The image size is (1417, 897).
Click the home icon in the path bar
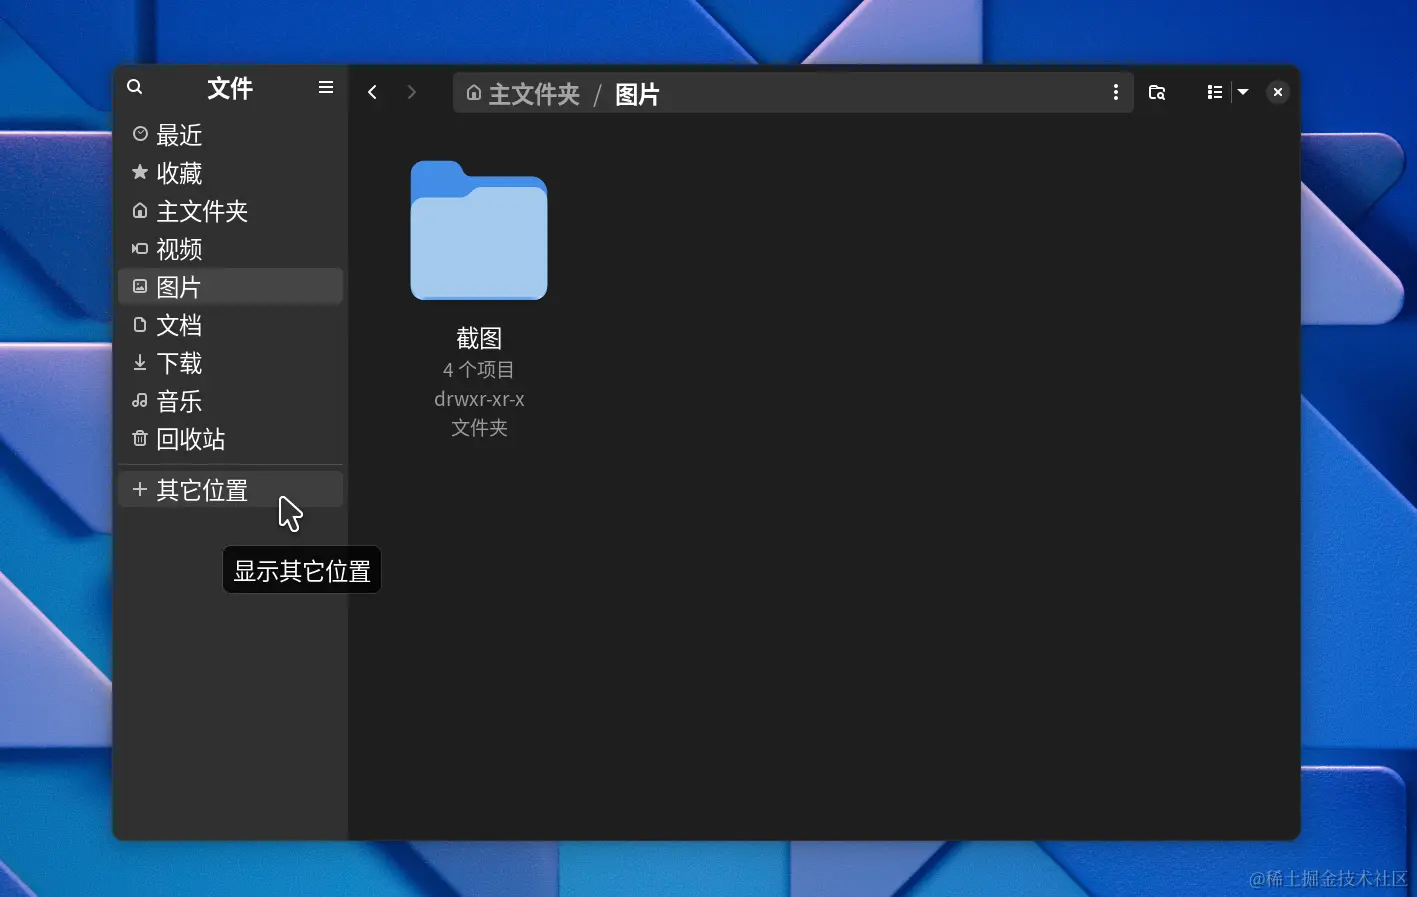[x=474, y=93]
